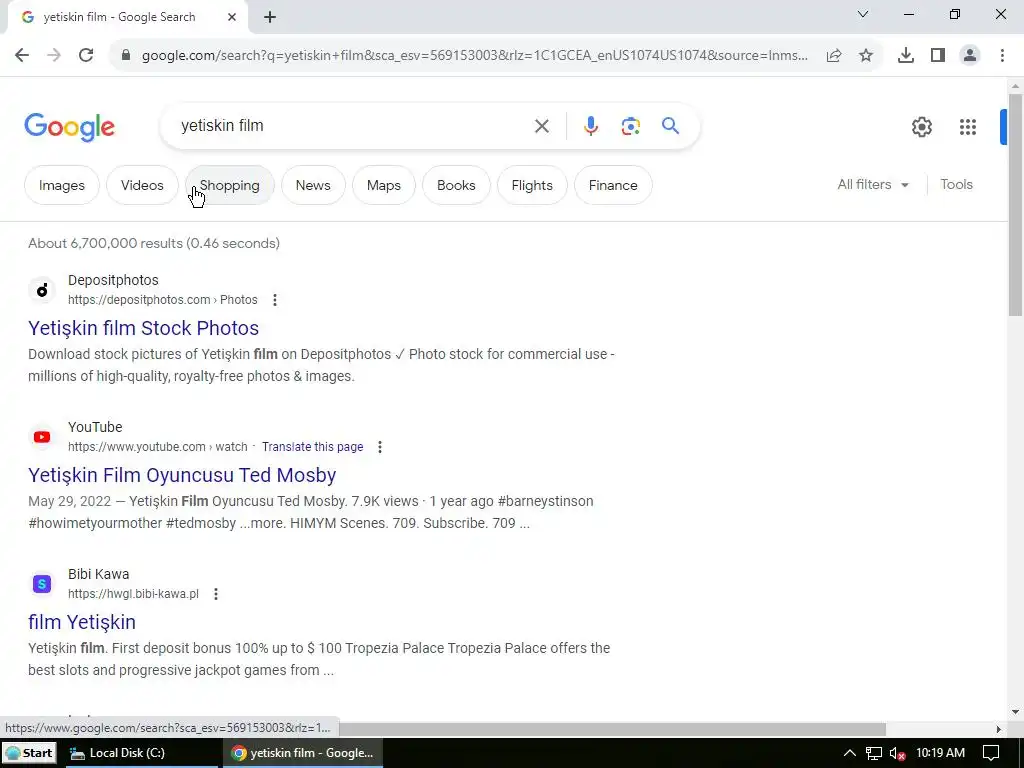1024x768 pixels.
Task: Open a new browser tab
Action: 270,18
